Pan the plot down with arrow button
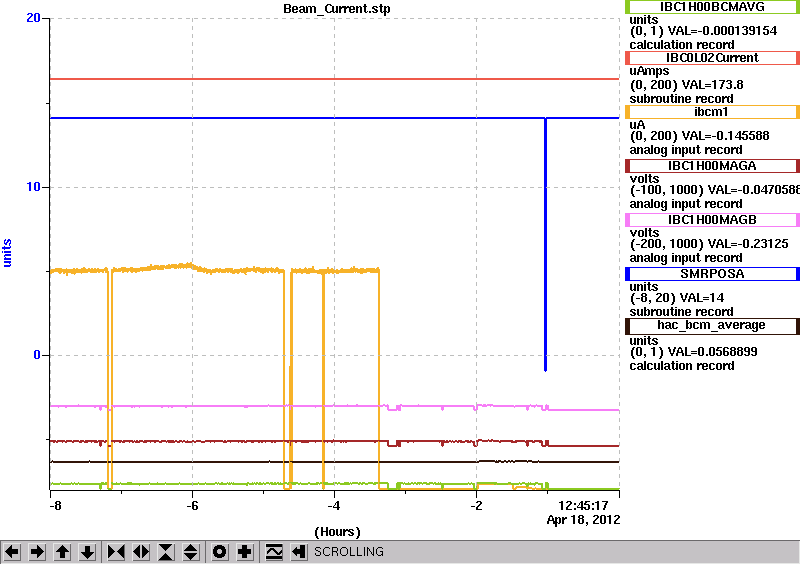 [87, 552]
